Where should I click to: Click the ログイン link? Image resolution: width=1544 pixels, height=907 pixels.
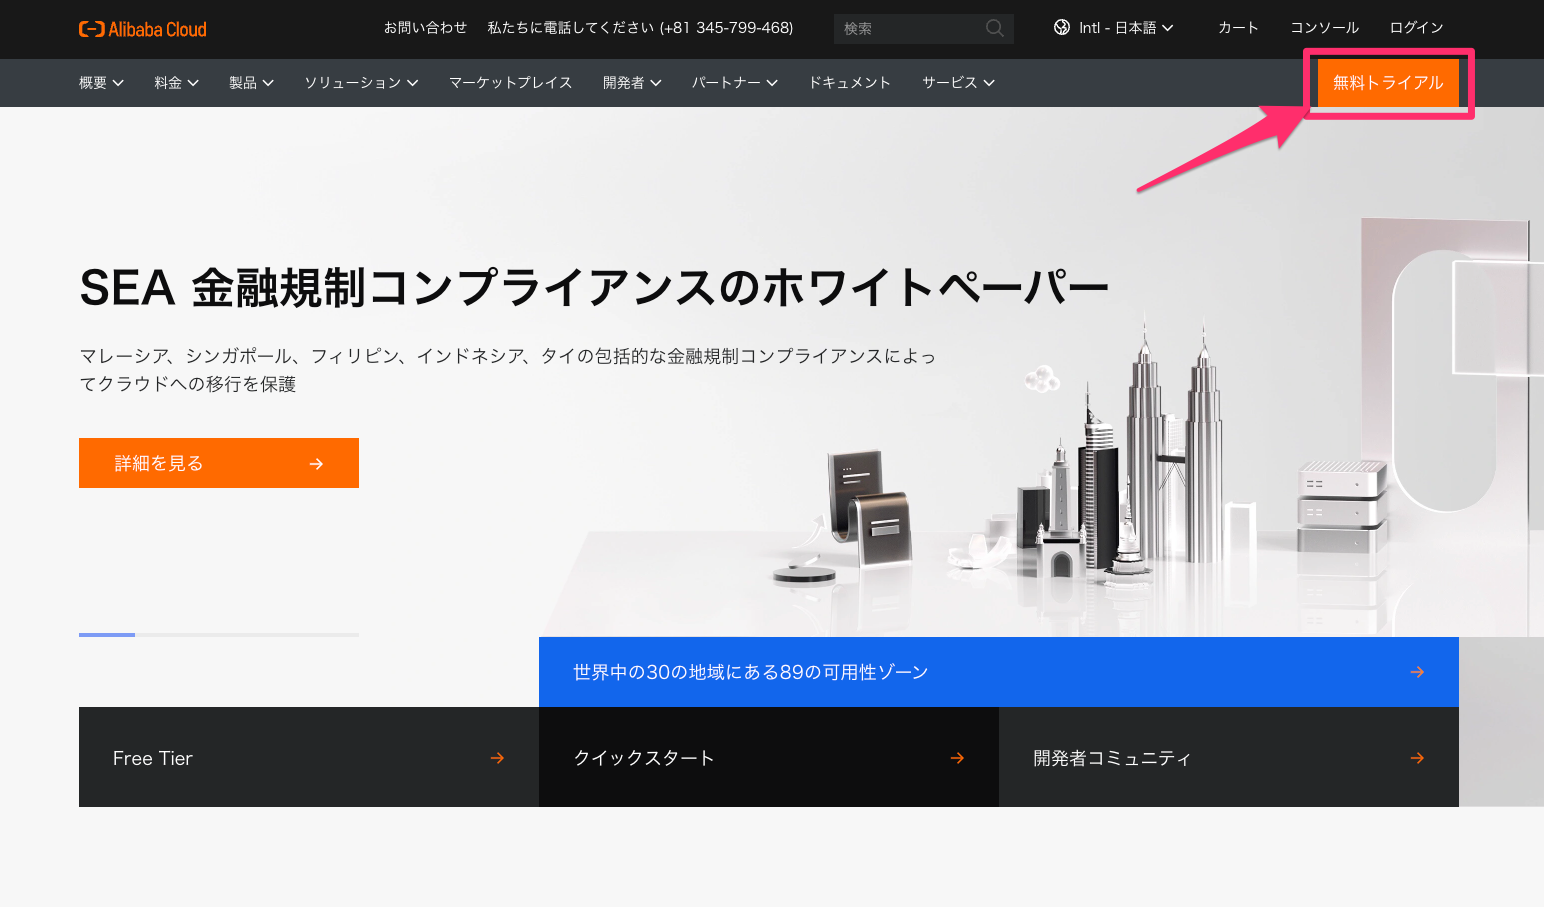click(x=1416, y=28)
